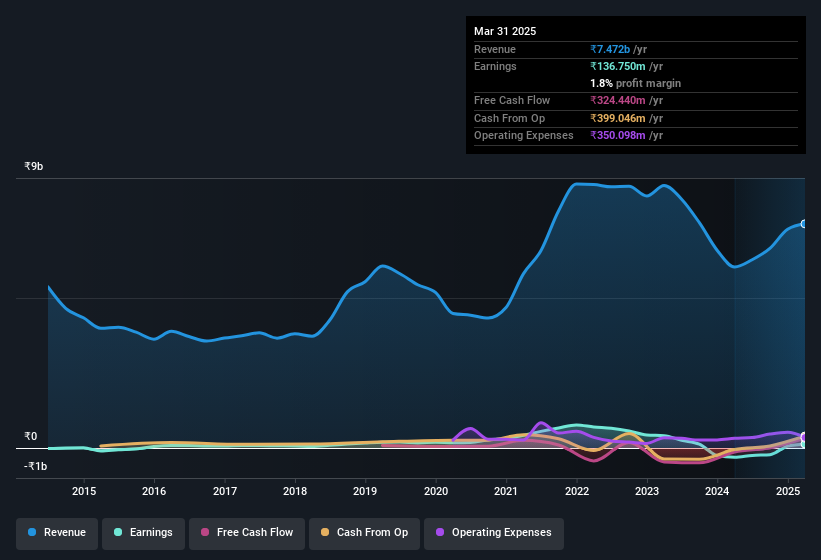The width and height of the screenshot is (821, 560).
Task: Click the 1.8% profit margin text
Action: (635, 84)
